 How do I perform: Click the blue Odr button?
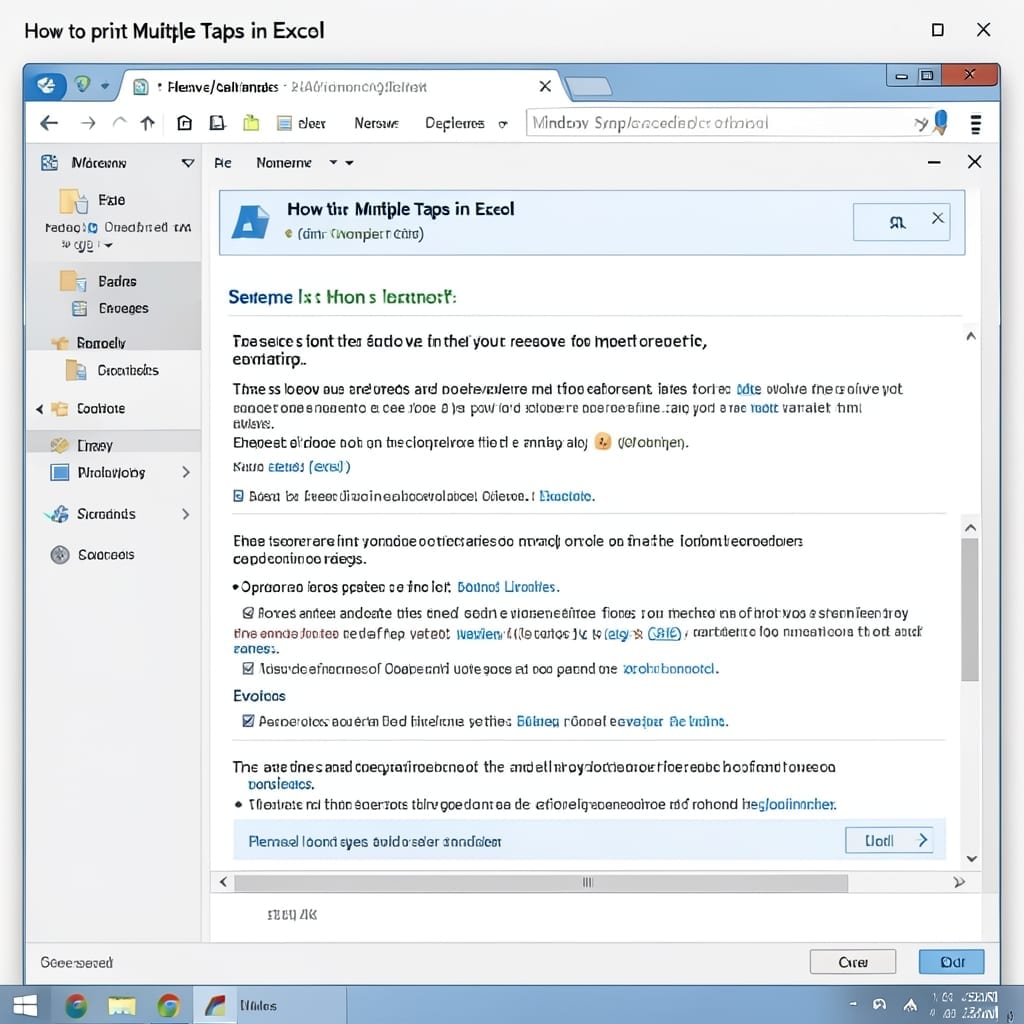pos(952,962)
